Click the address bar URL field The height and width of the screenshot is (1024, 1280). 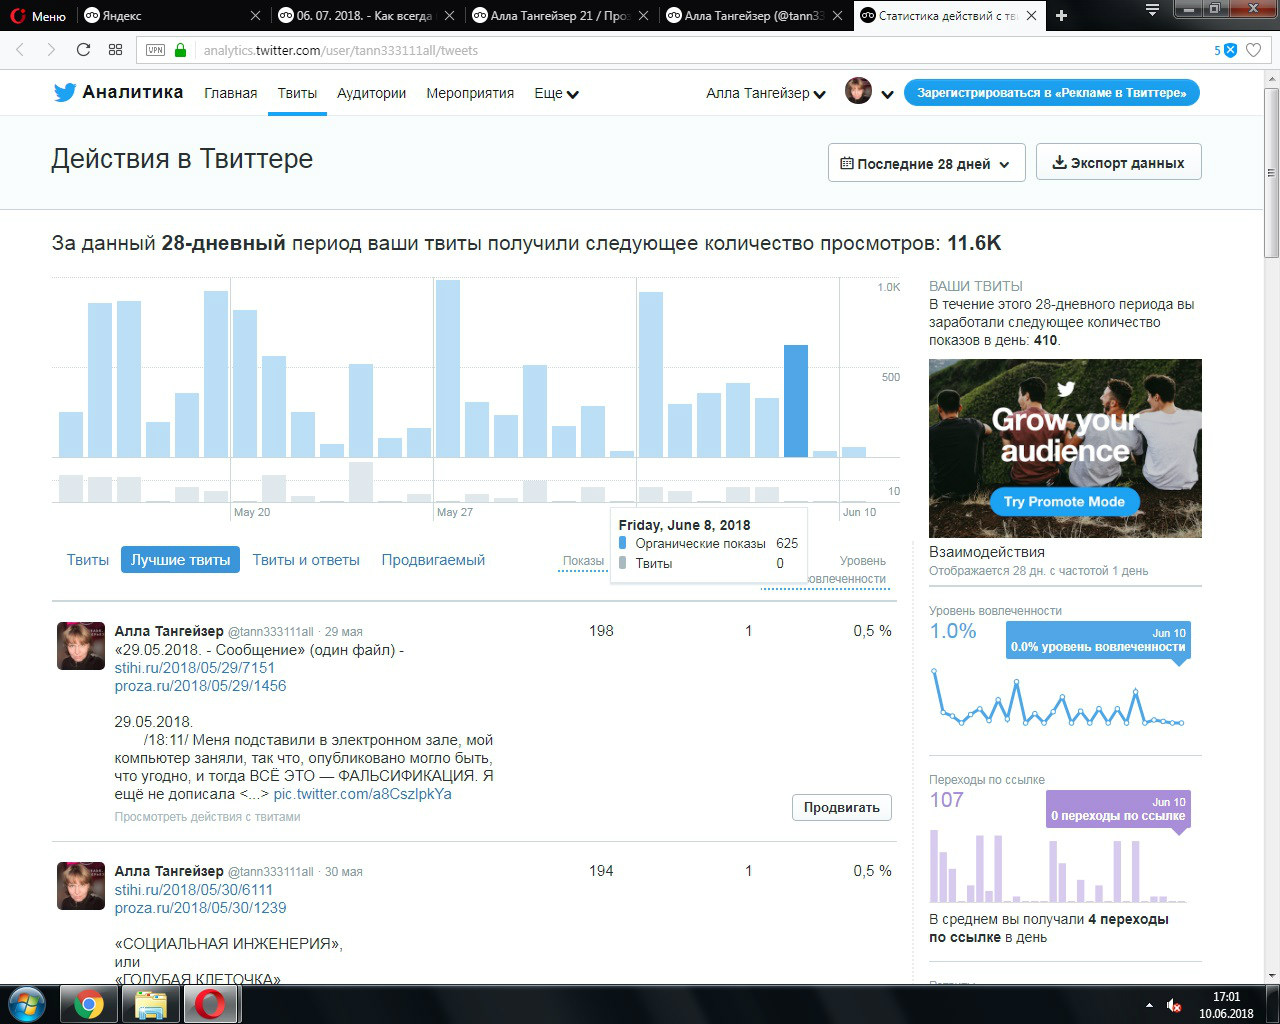(700, 50)
